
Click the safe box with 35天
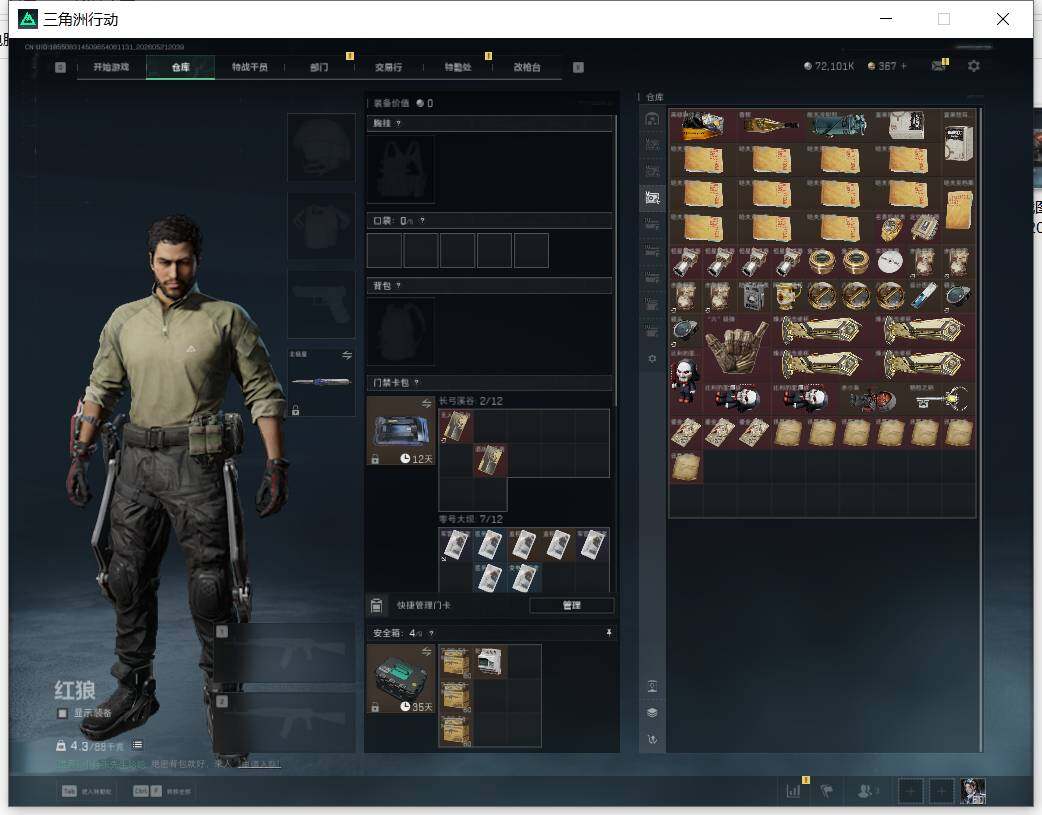coord(401,679)
